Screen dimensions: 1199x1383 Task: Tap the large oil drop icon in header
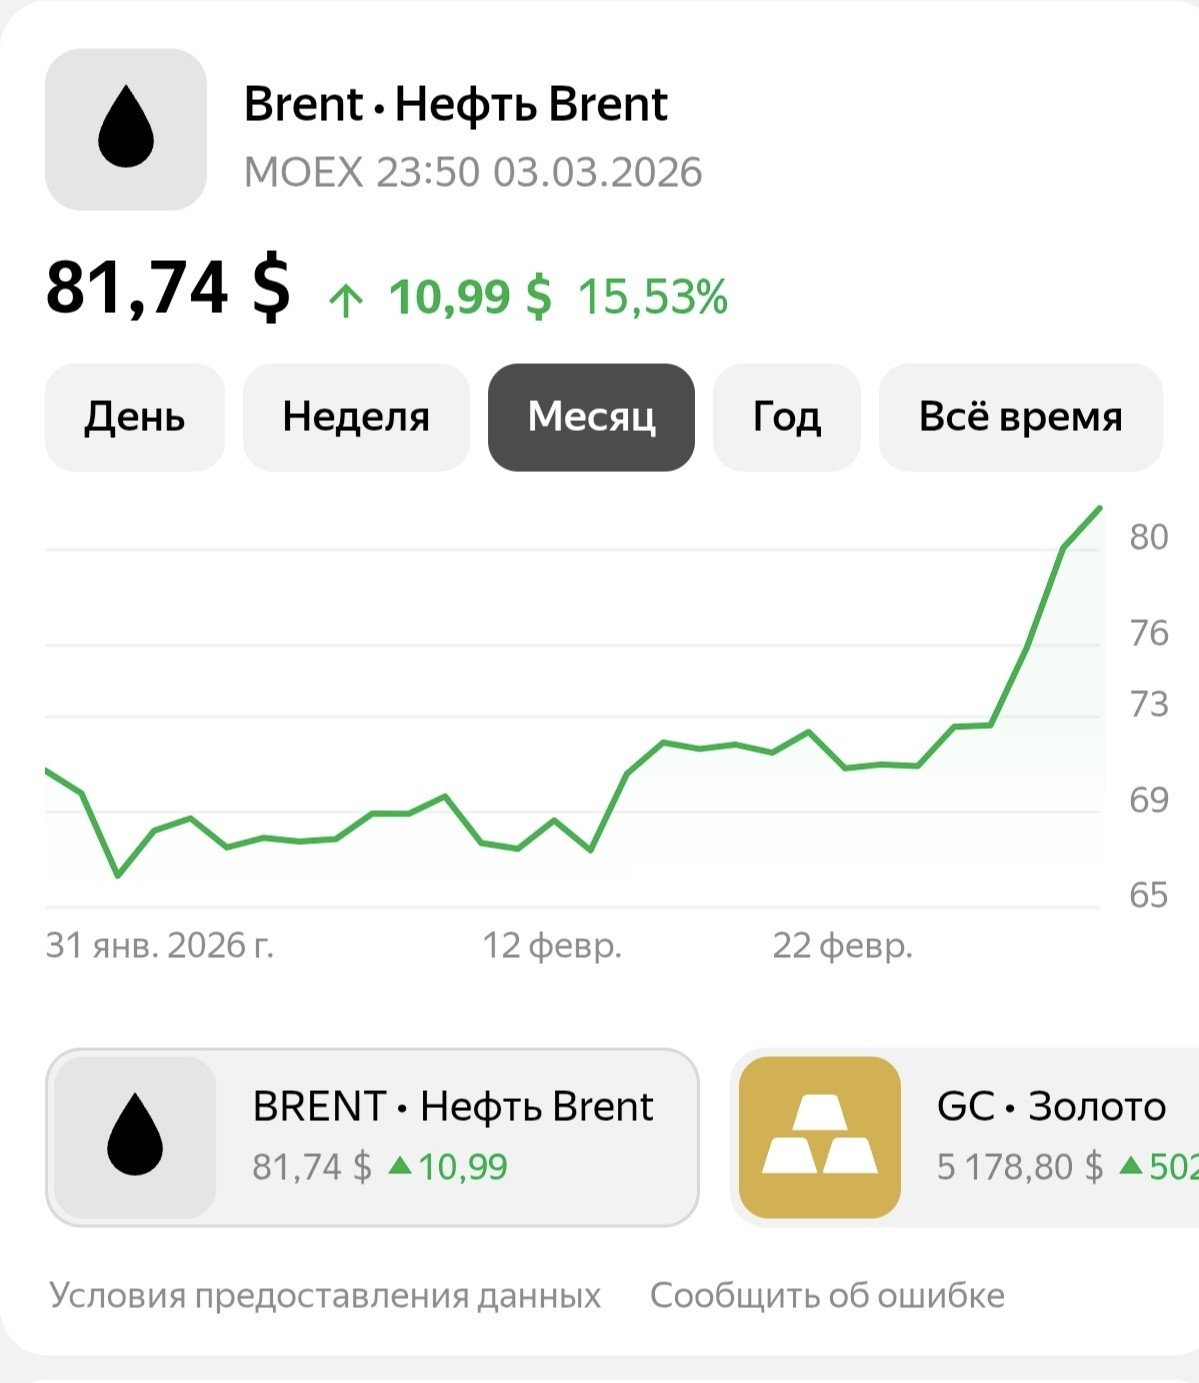pyautogui.click(x=126, y=129)
